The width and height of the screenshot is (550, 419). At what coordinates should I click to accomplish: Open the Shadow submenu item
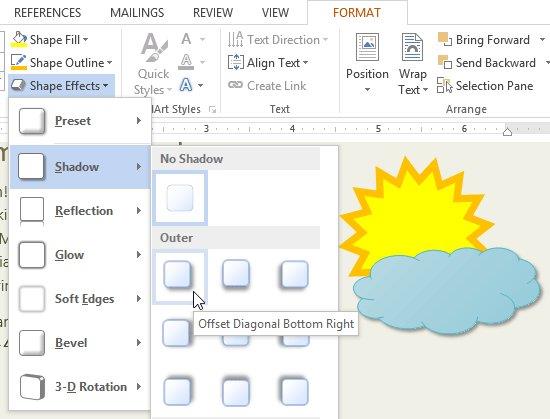[80, 167]
